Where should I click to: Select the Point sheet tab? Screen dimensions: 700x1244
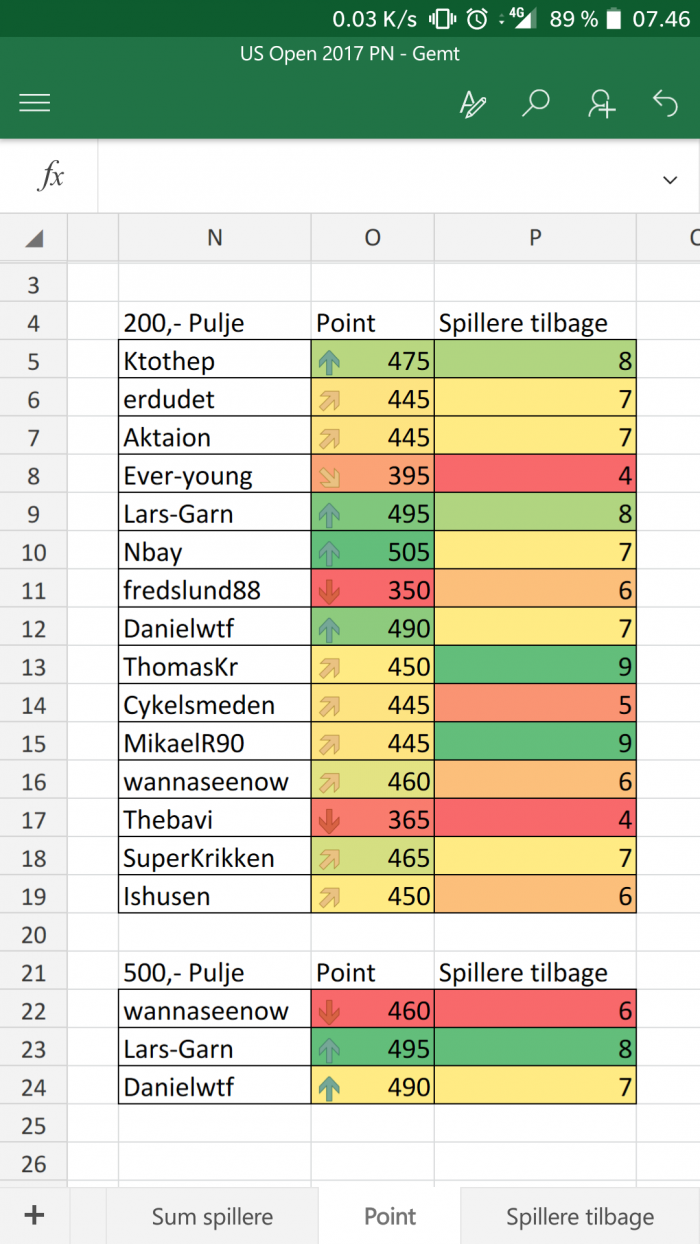(x=390, y=1216)
